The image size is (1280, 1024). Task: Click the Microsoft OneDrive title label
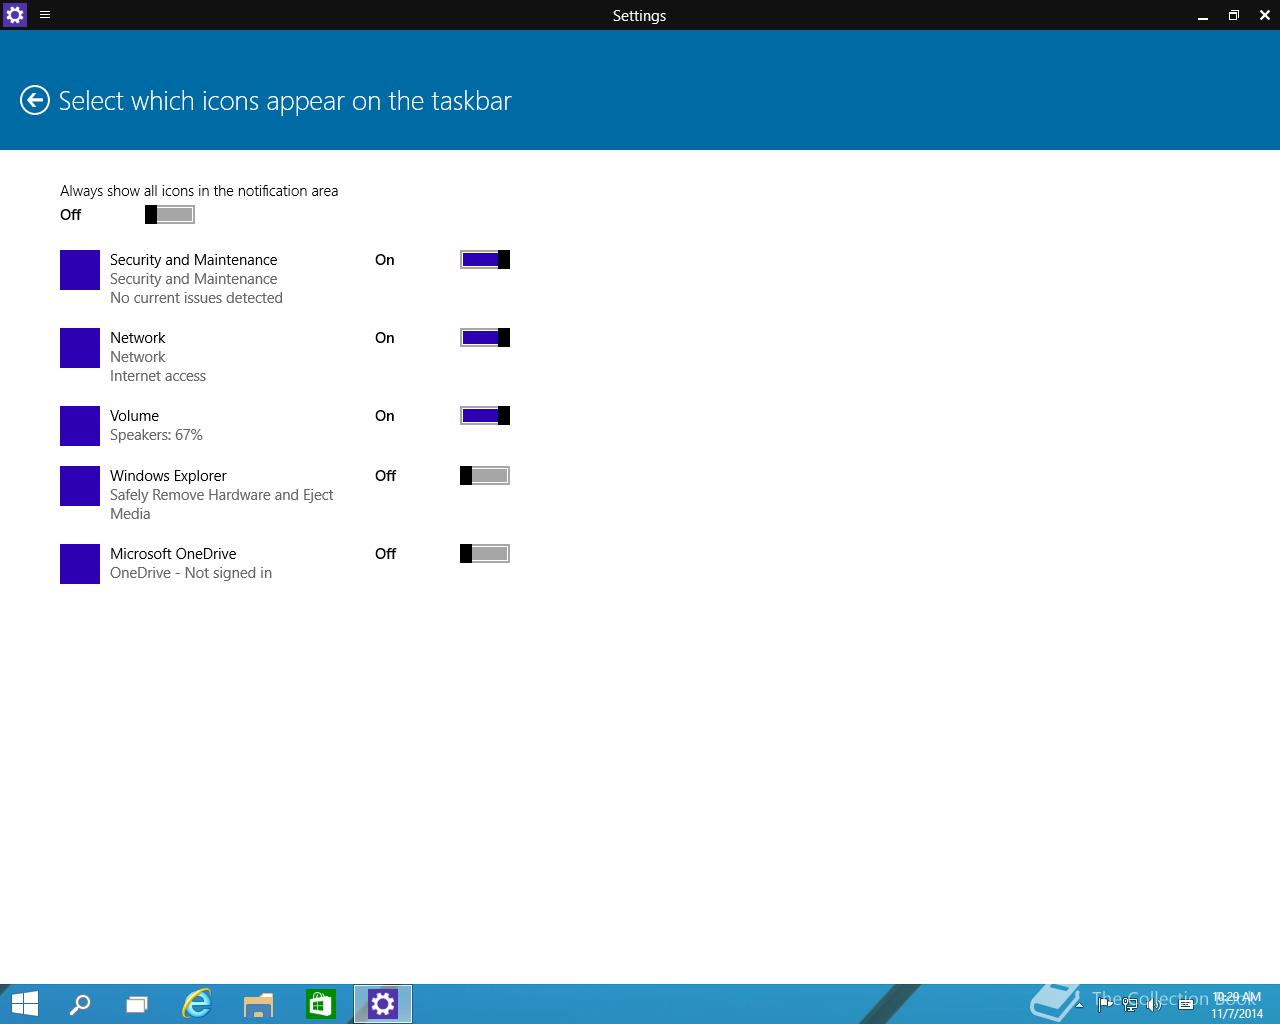[x=173, y=554]
